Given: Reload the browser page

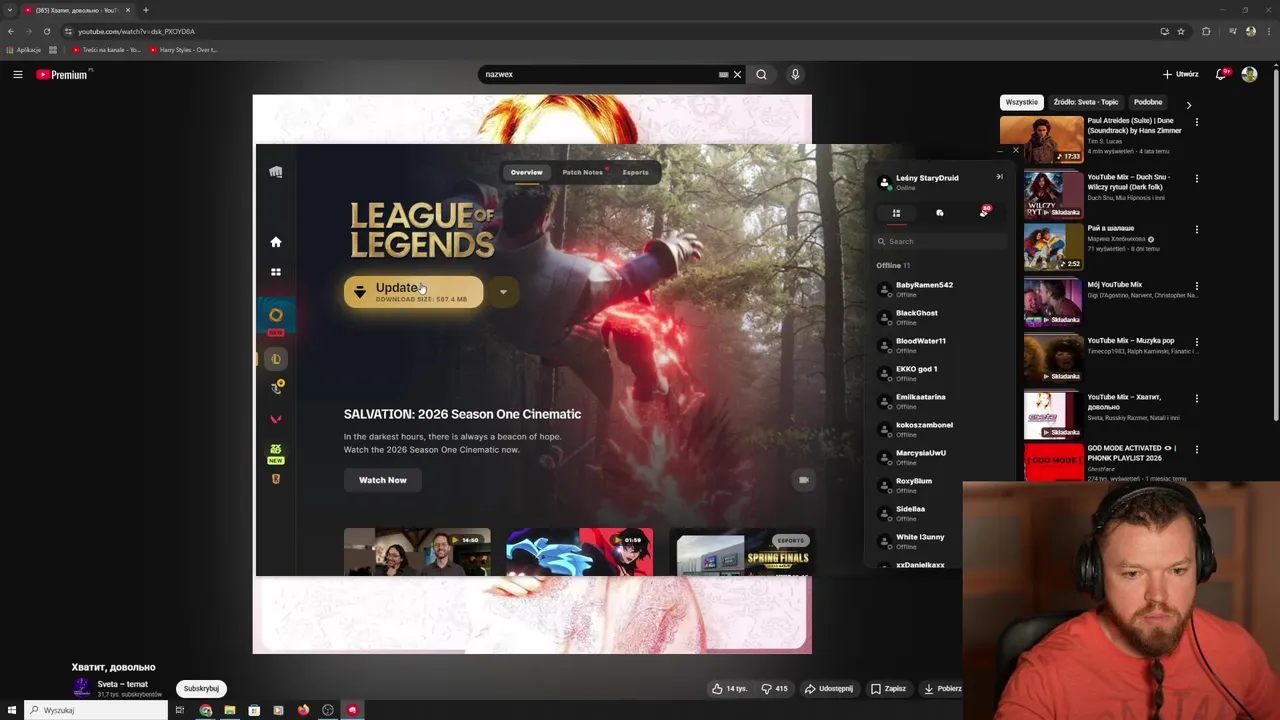Looking at the screenshot, I should point(46,31).
